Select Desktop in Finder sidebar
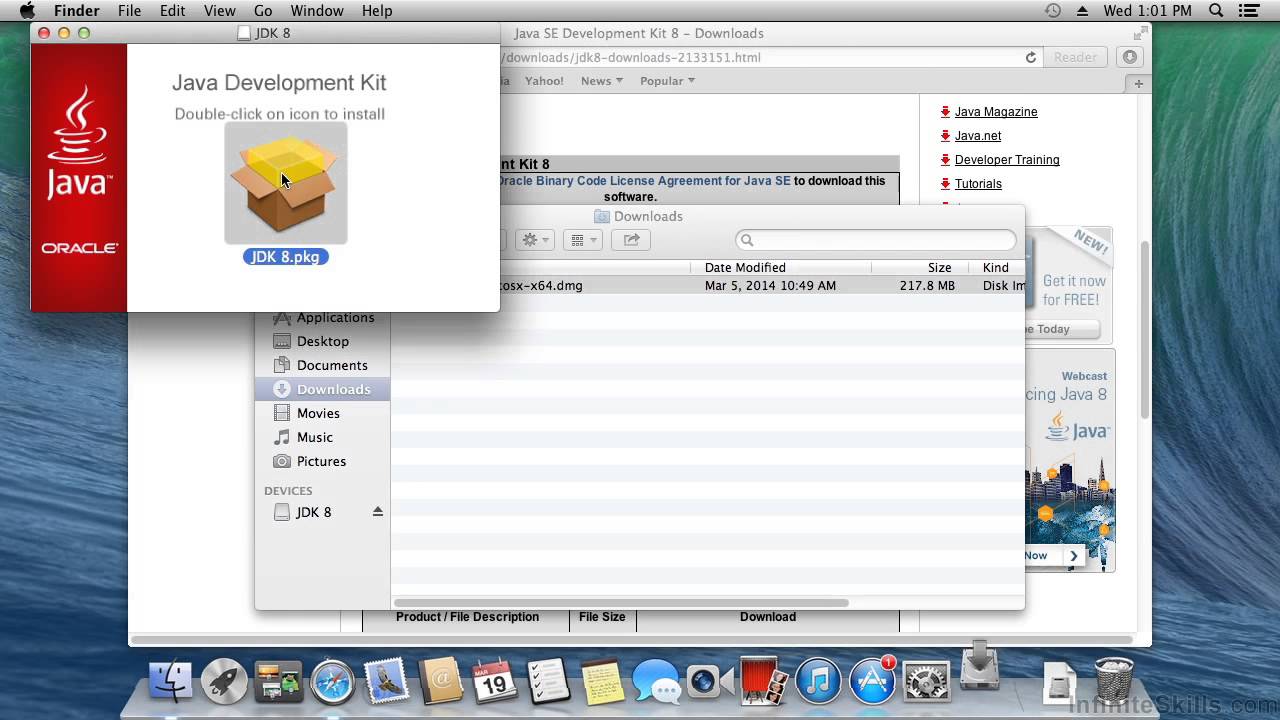Image resolution: width=1280 pixels, height=720 pixels. (323, 341)
